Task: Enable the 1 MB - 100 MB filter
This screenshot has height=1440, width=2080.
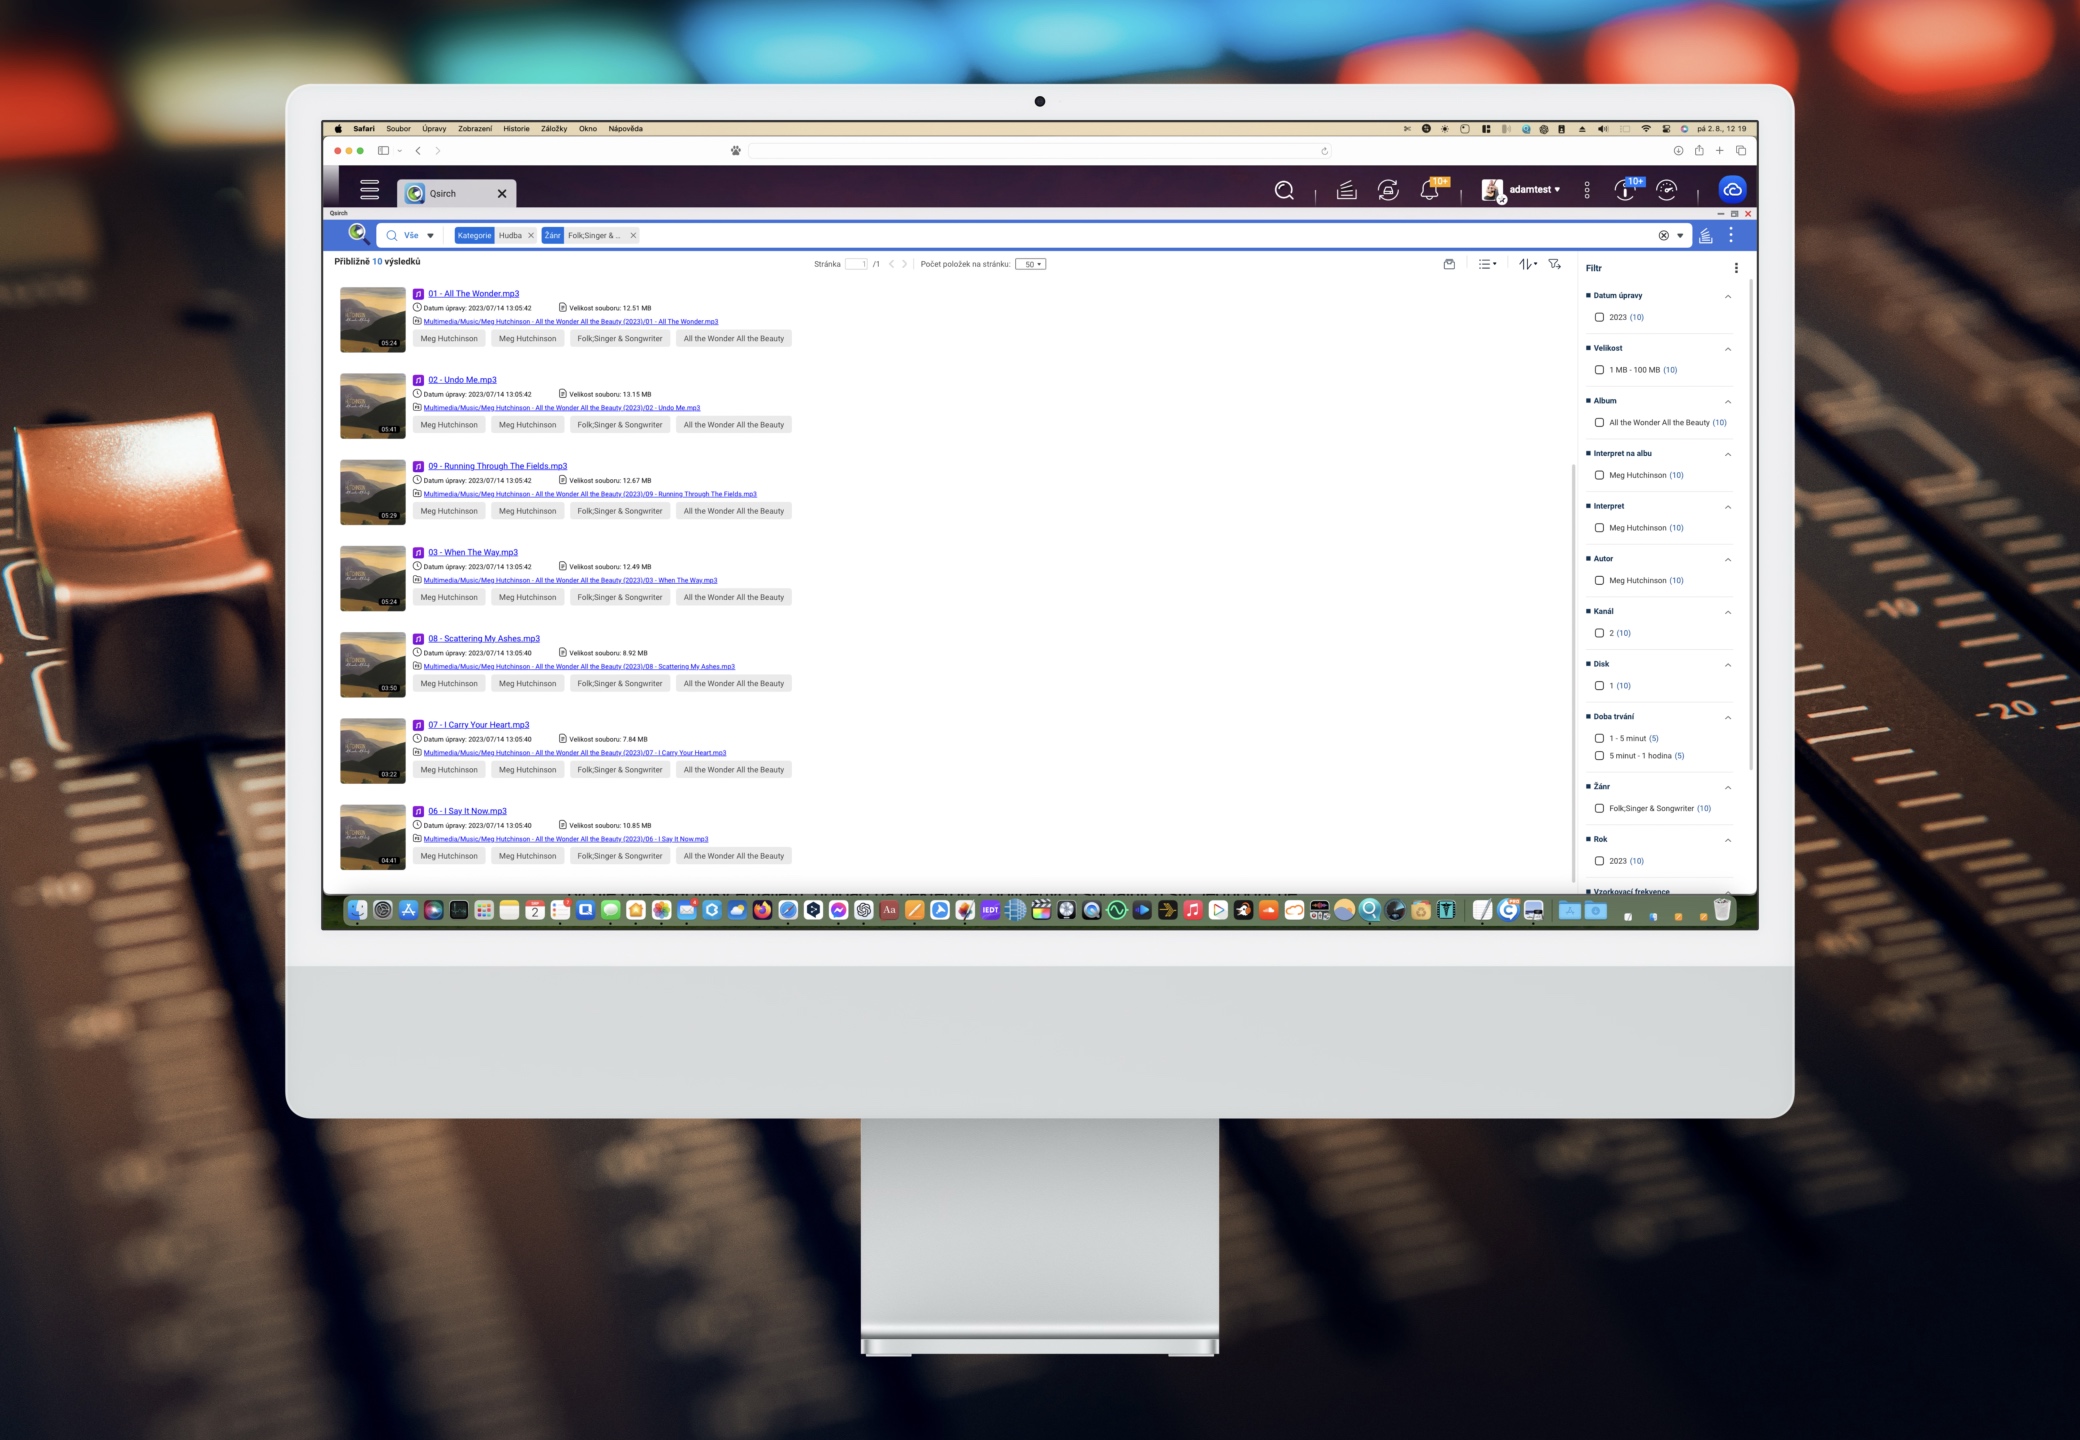Action: pyautogui.click(x=1599, y=370)
